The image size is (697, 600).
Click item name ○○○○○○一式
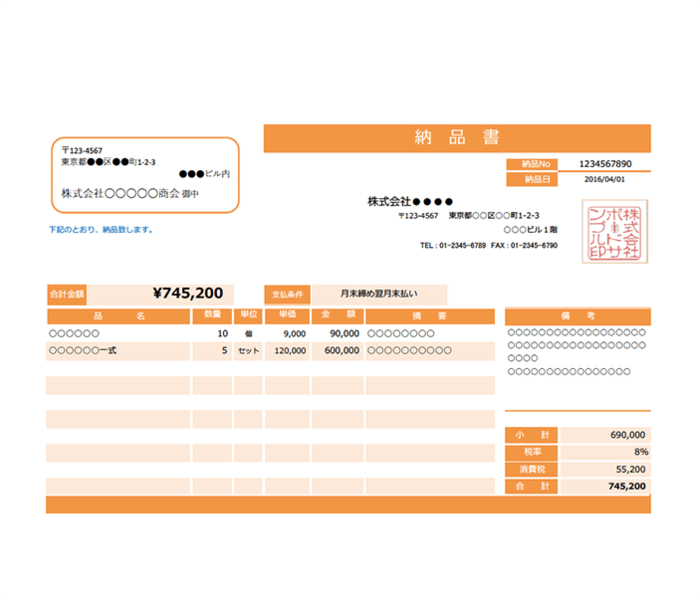[83, 351]
